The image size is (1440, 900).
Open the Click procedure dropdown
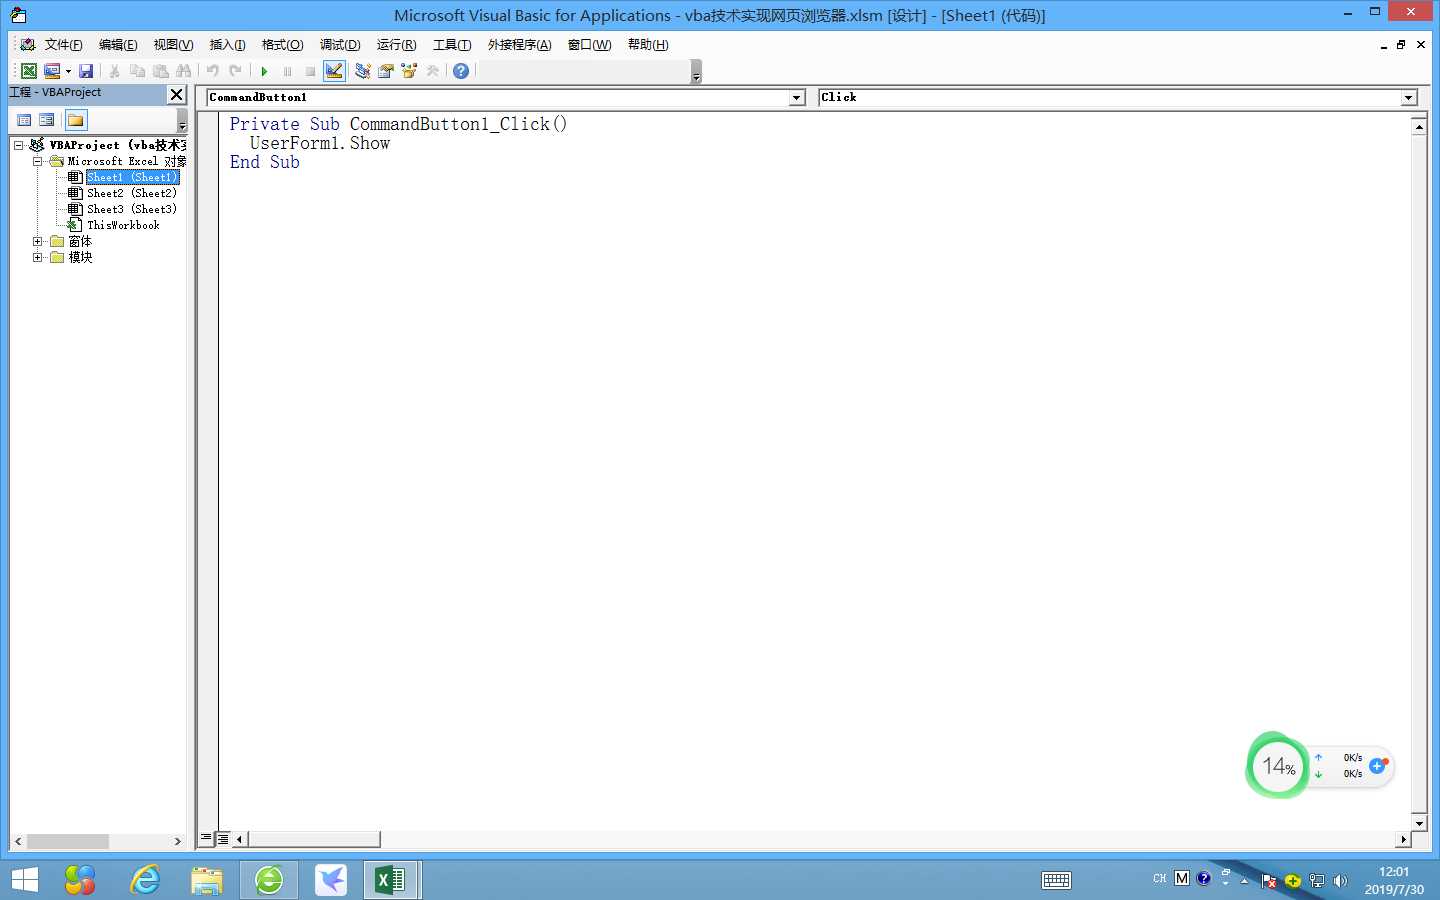point(1409,98)
